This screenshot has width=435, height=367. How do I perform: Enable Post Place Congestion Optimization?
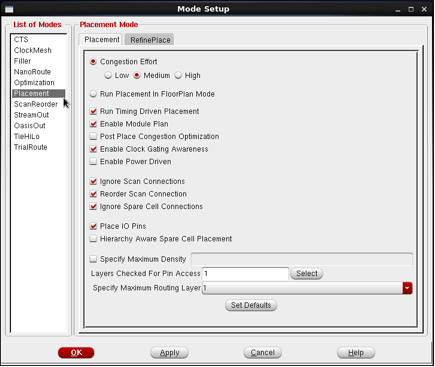[93, 136]
